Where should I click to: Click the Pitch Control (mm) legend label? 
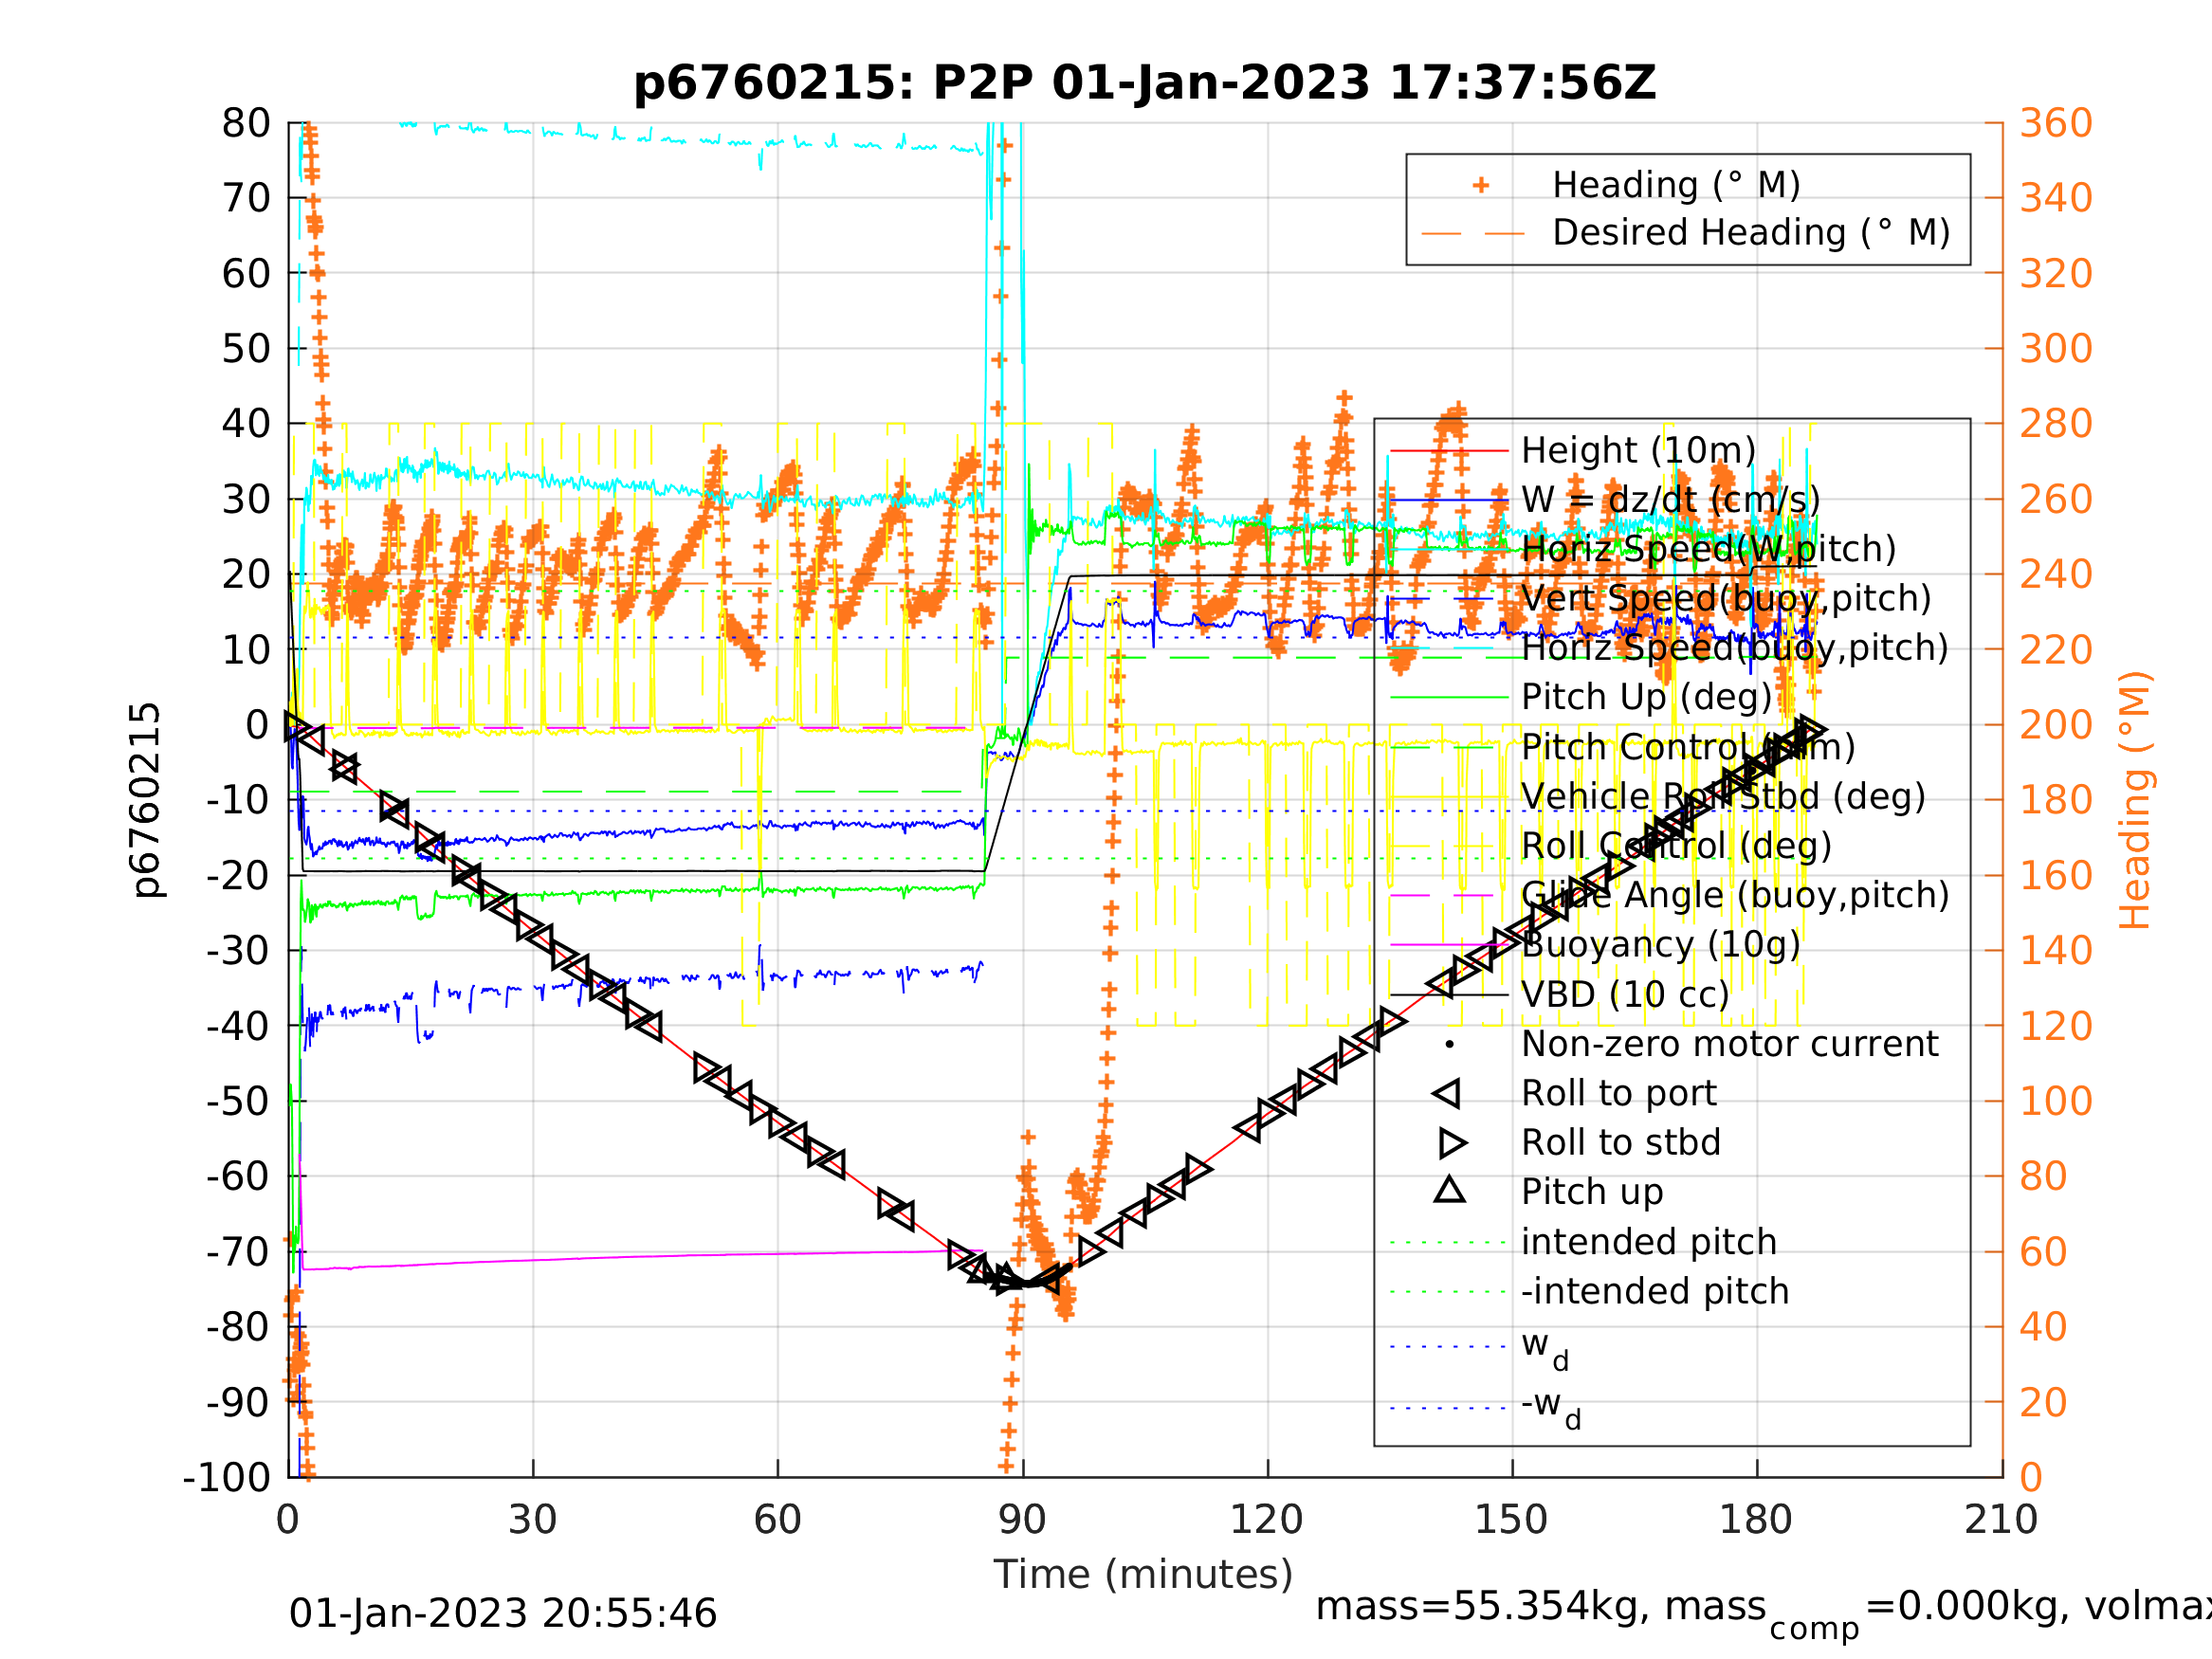[x=1688, y=746]
